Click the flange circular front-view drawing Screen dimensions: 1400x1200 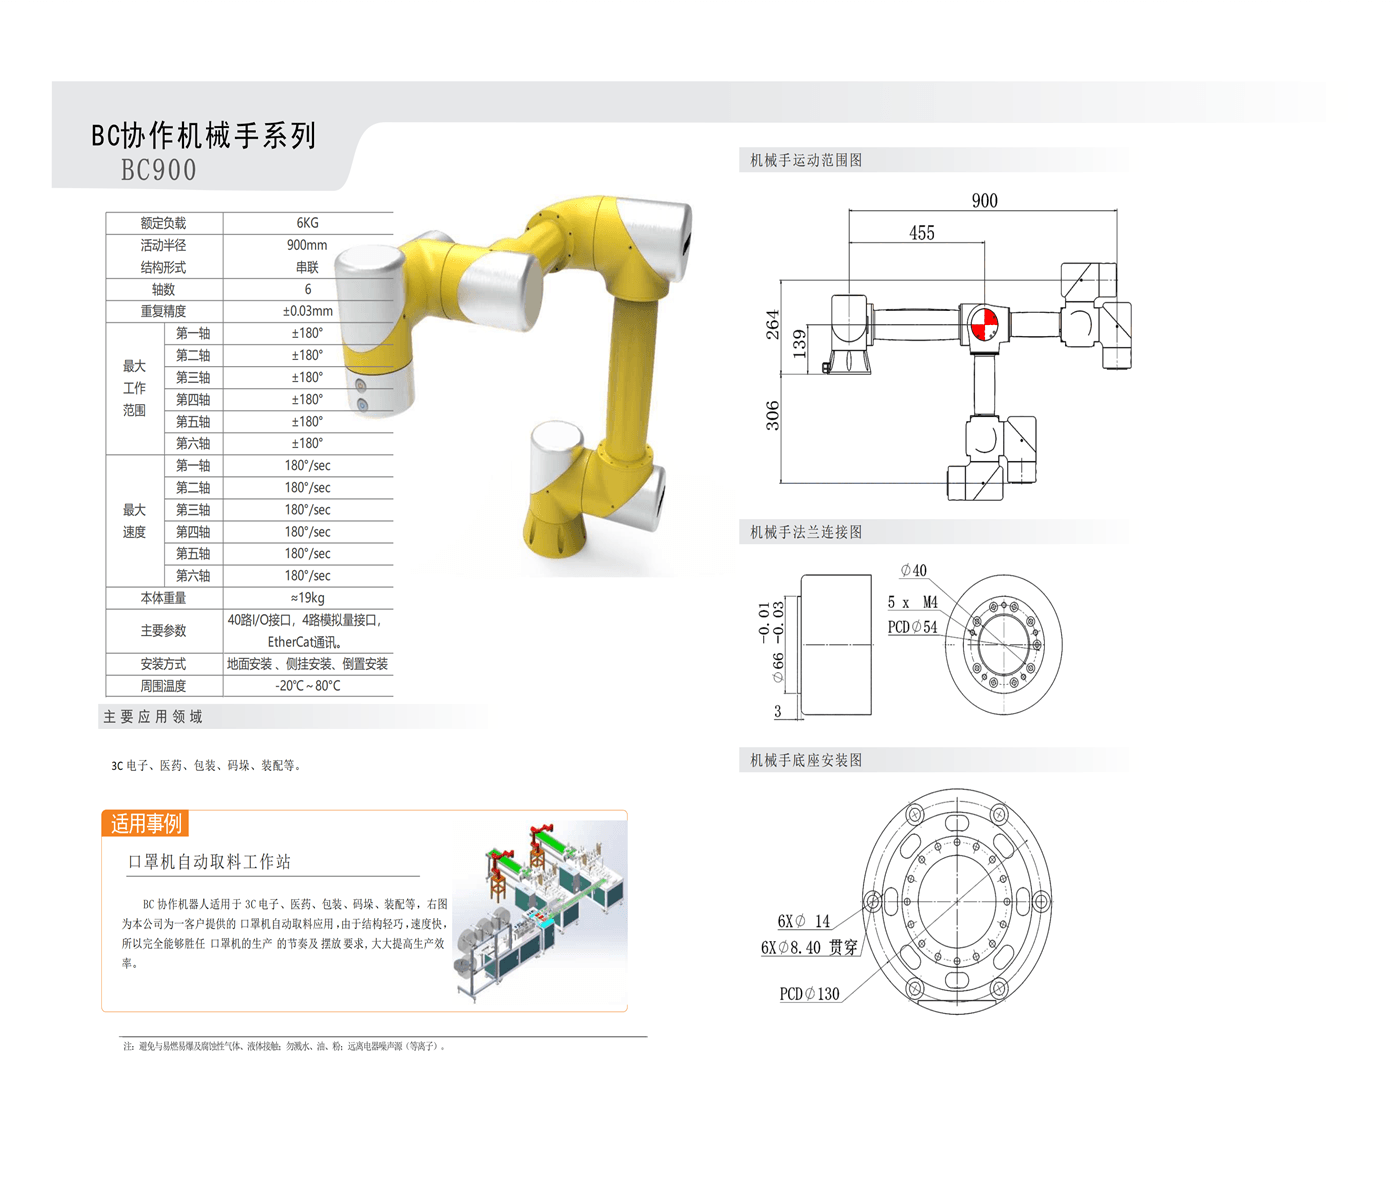tap(1003, 644)
